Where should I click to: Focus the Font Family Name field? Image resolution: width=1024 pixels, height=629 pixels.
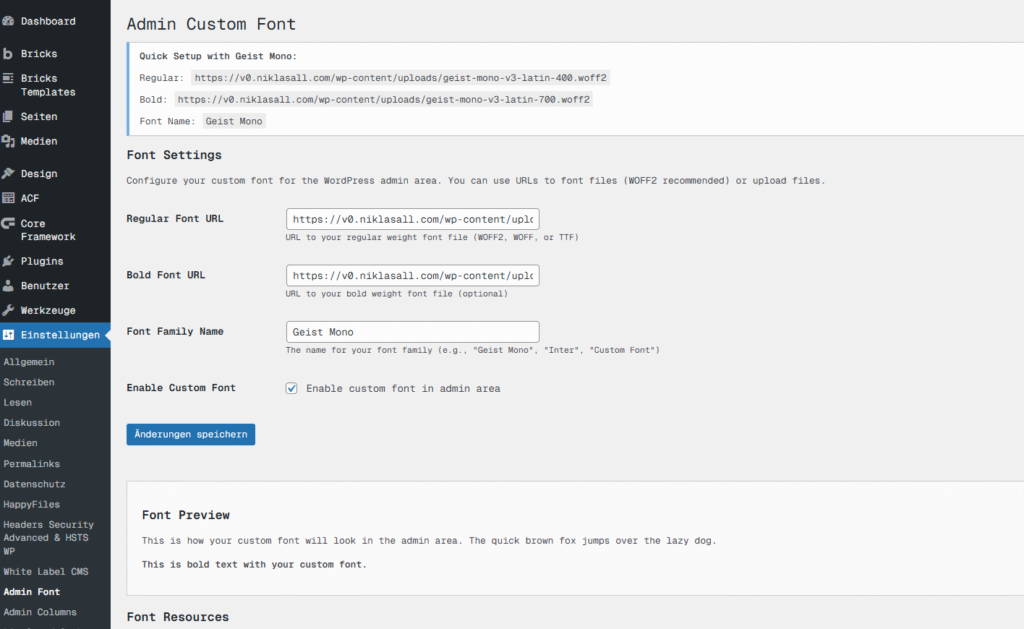click(412, 332)
